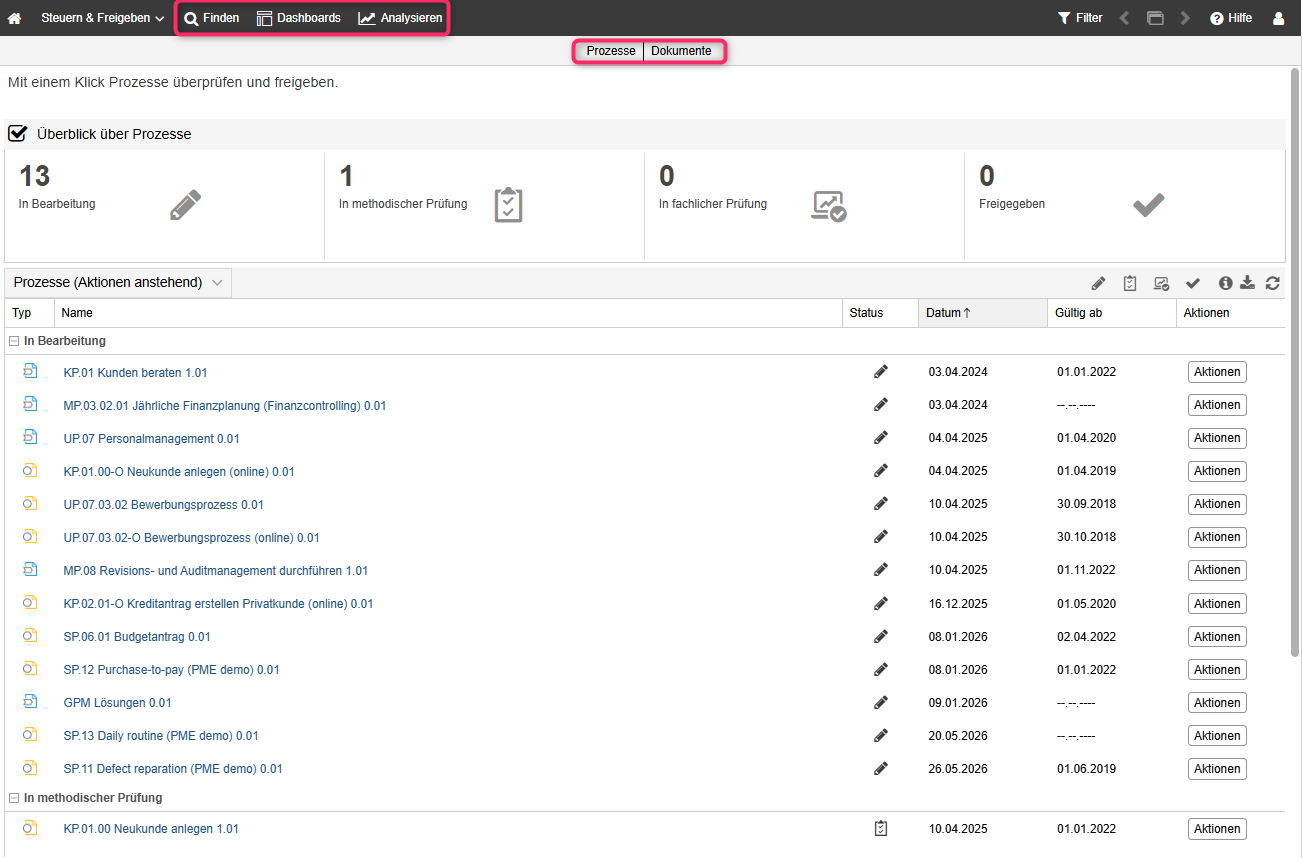Viewport: 1302px width, 858px height.
Task: Open the Finden search view
Action: coord(211,18)
